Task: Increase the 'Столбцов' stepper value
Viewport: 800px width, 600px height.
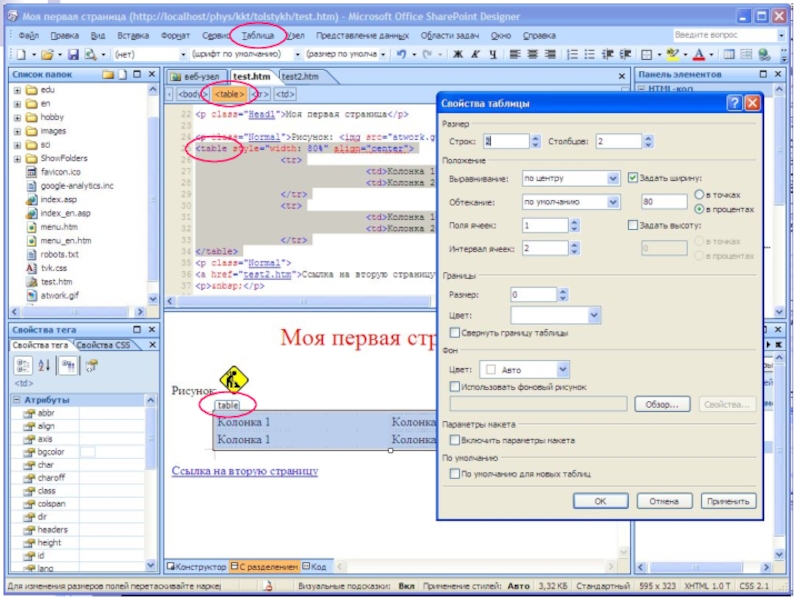Action: [648, 138]
